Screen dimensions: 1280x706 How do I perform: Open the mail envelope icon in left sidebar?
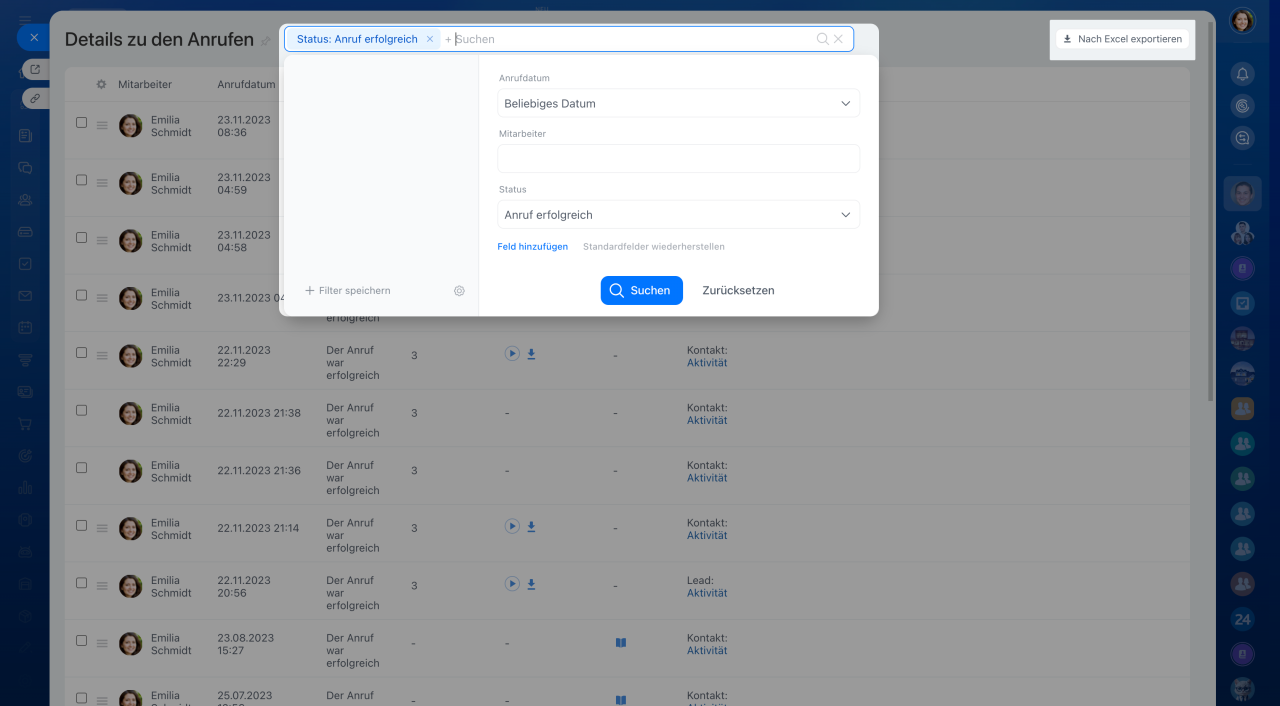(25, 296)
